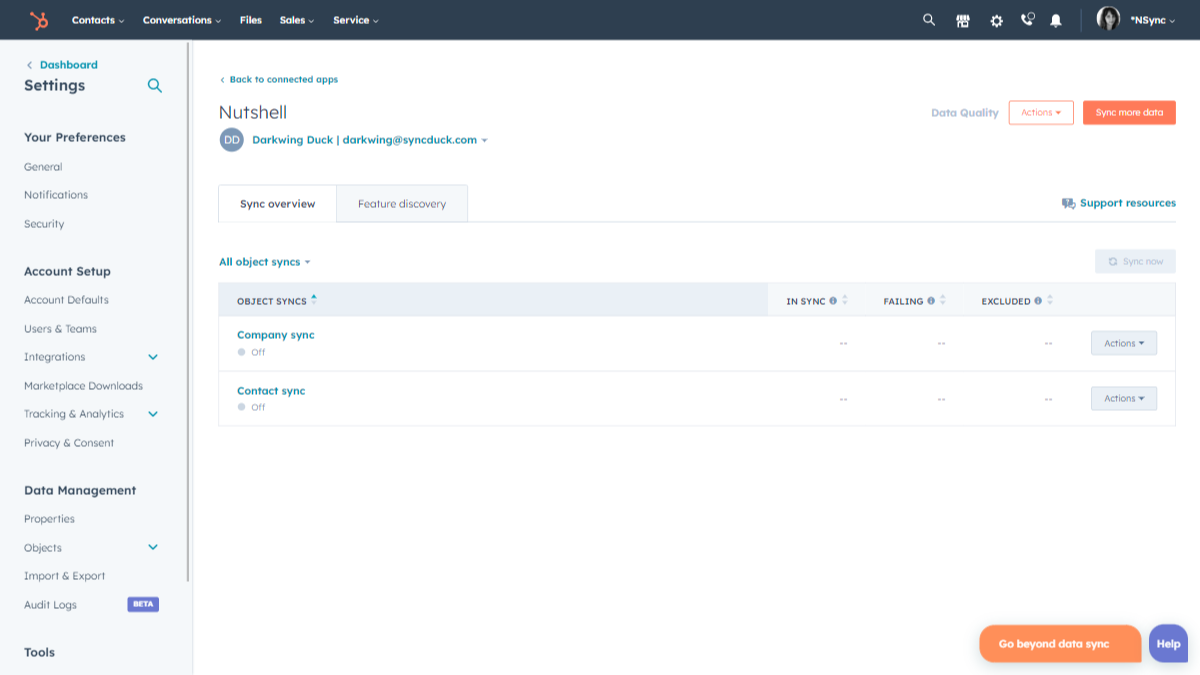The width and height of the screenshot is (1200, 675).
Task: Open Actions dropdown for Company sync
Action: pyautogui.click(x=1123, y=344)
